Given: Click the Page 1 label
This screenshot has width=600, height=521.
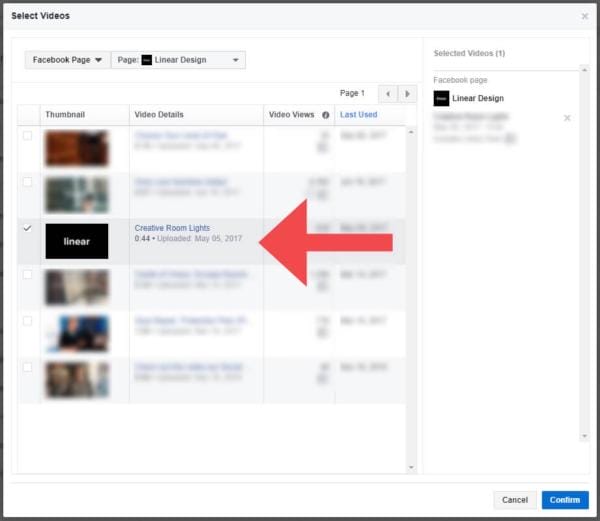Looking at the screenshot, I should click(x=352, y=93).
